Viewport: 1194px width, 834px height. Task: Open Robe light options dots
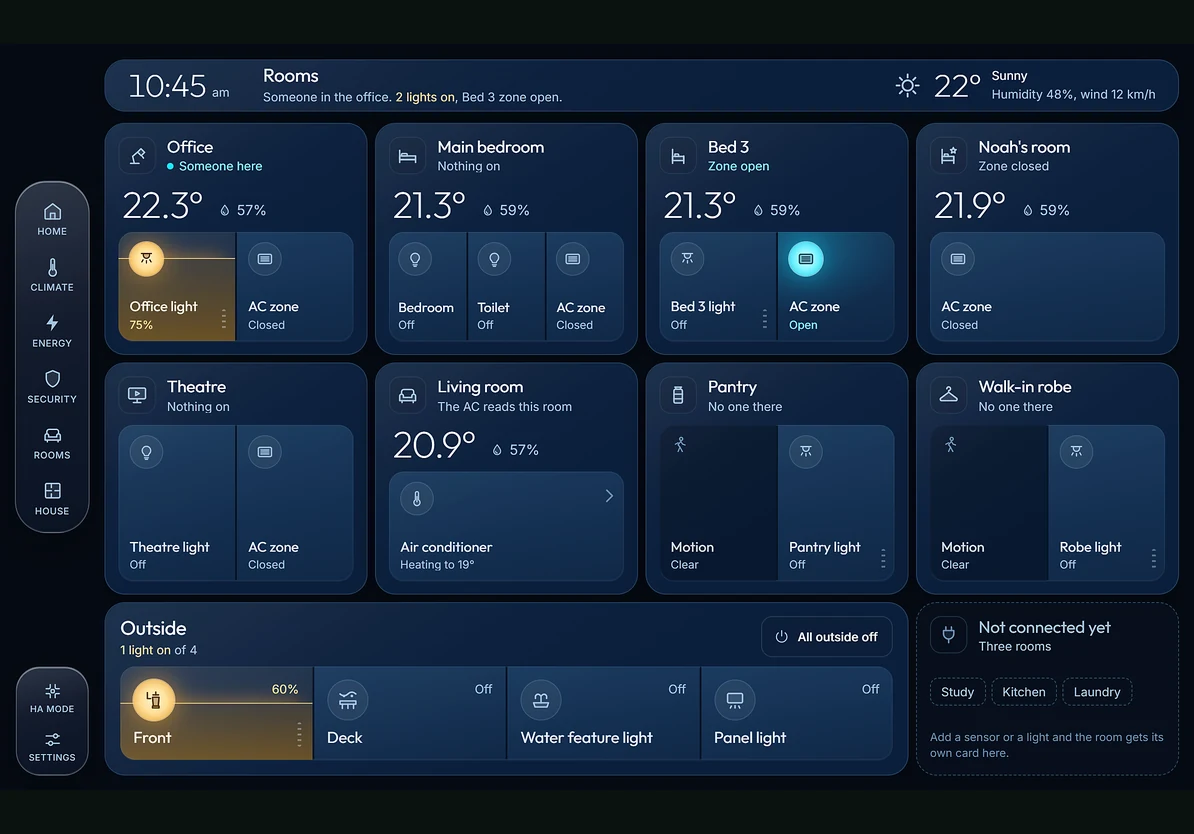coord(1154,558)
